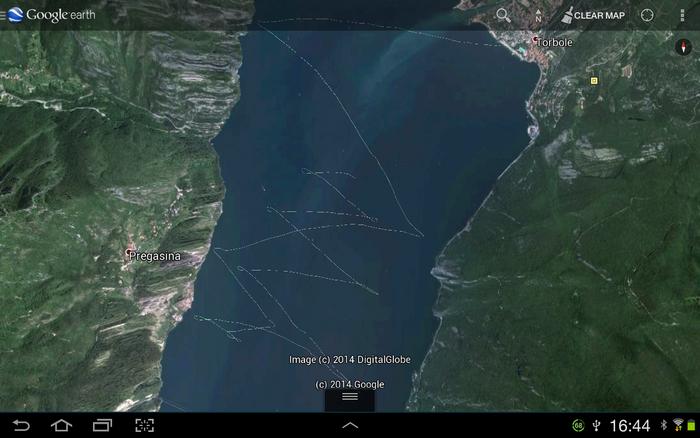Tap the my location target icon
The width and height of the screenshot is (700, 438).
[647, 15]
